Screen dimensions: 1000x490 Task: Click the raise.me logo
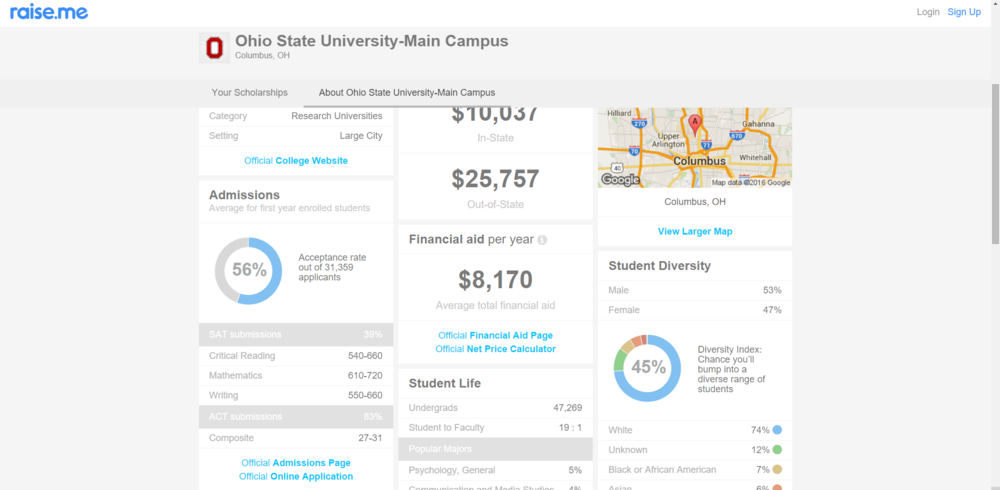click(49, 11)
